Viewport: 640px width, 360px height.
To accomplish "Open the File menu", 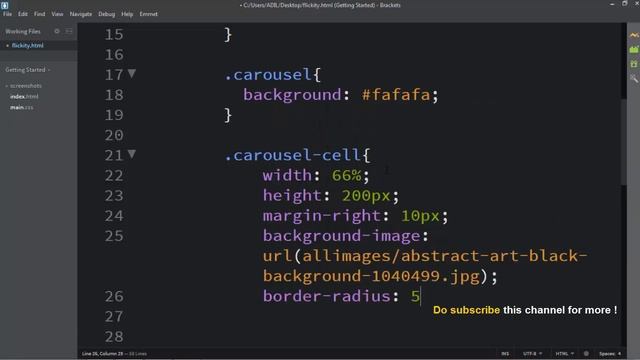I will [x=7, y=14].
